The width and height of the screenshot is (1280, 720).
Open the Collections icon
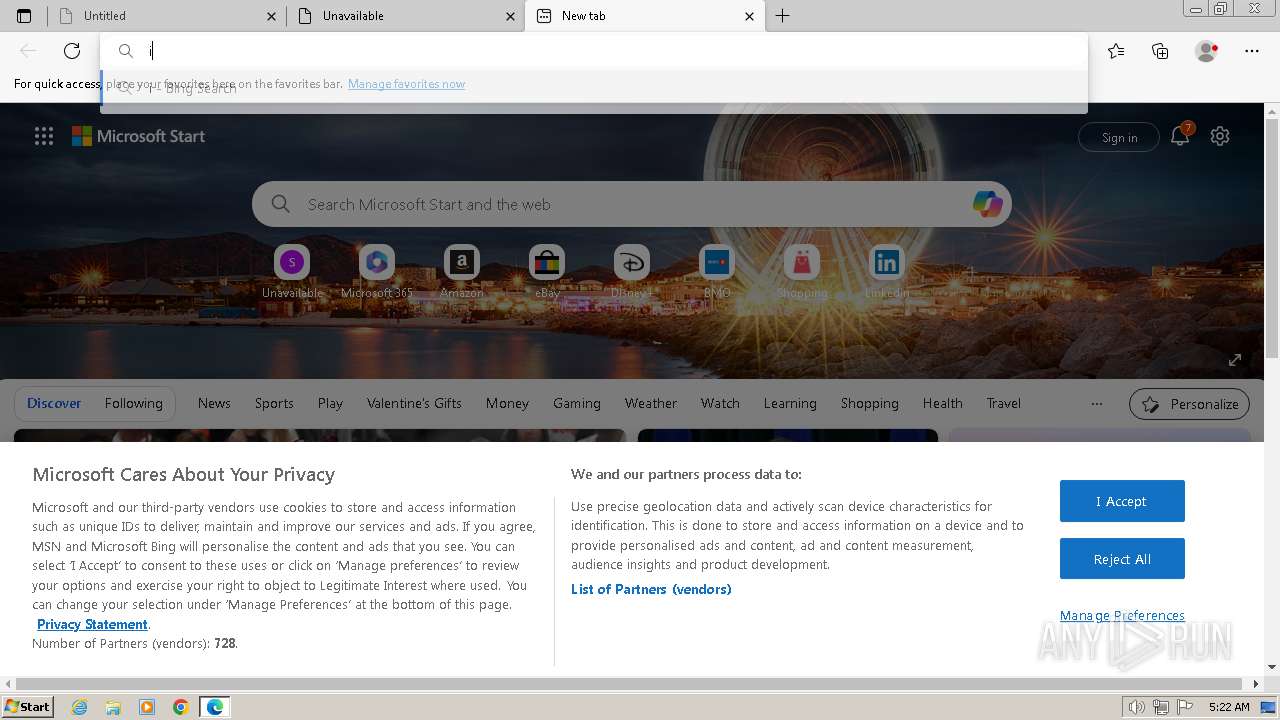click(1160, 51)
